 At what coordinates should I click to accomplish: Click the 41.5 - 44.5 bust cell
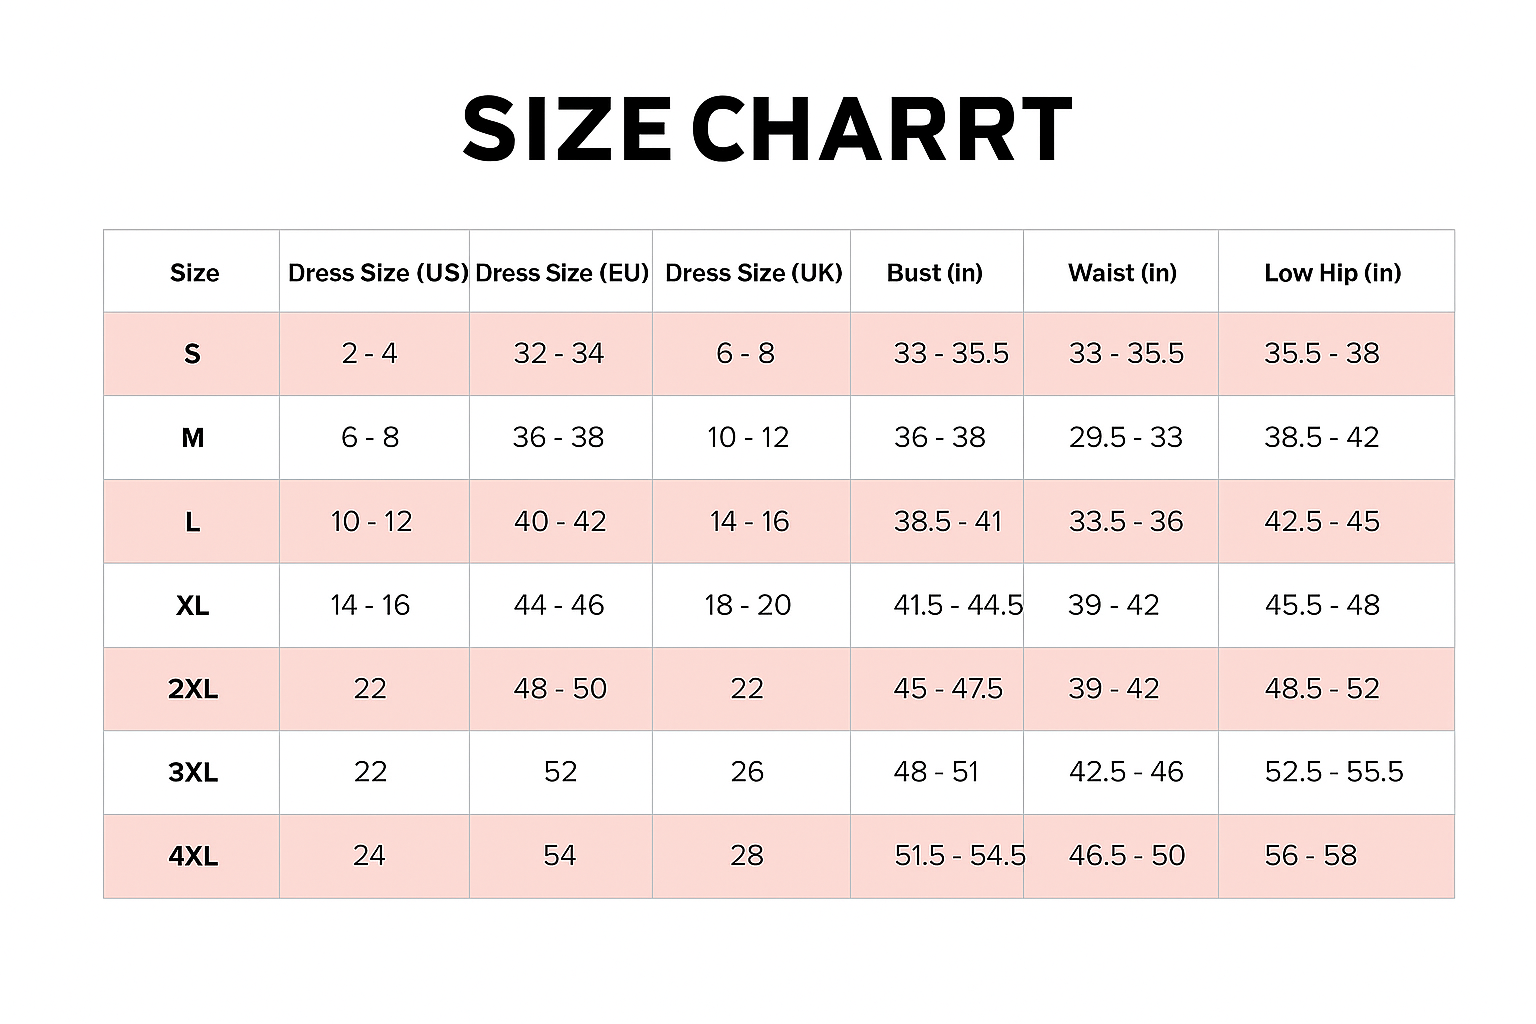point(957,605)
